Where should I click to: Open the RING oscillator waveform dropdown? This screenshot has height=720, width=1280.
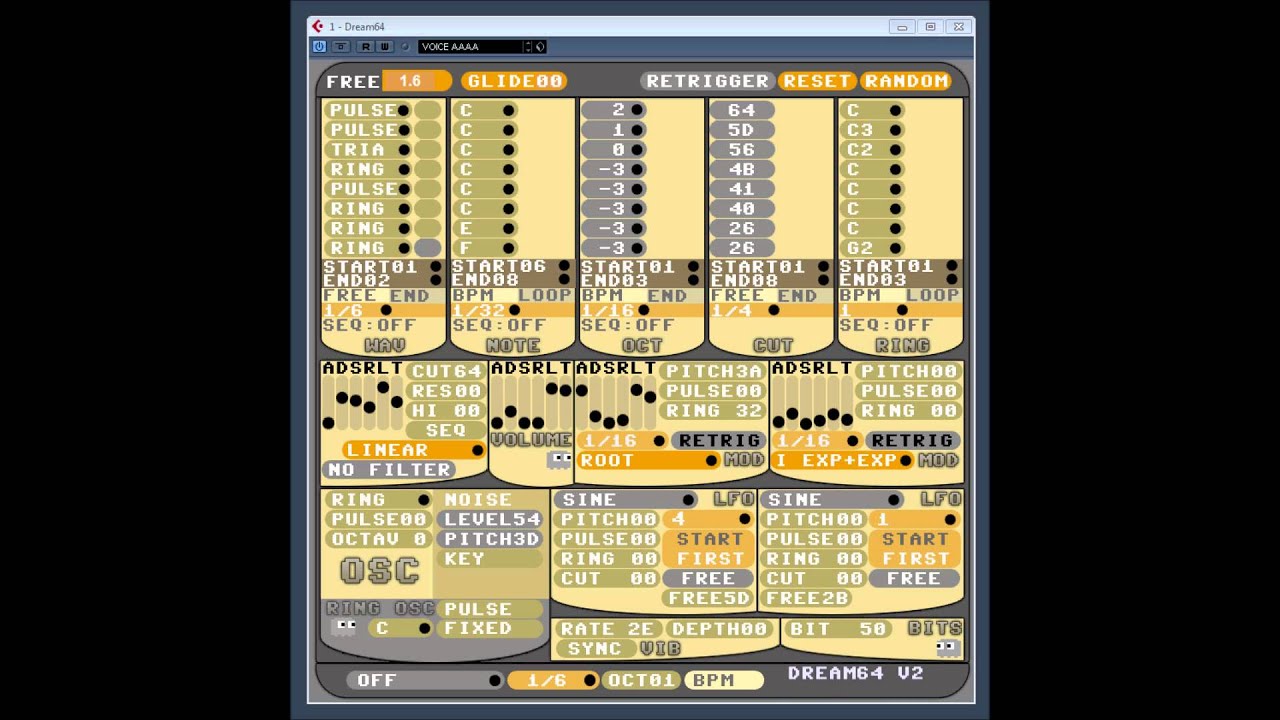pos(378,499)
